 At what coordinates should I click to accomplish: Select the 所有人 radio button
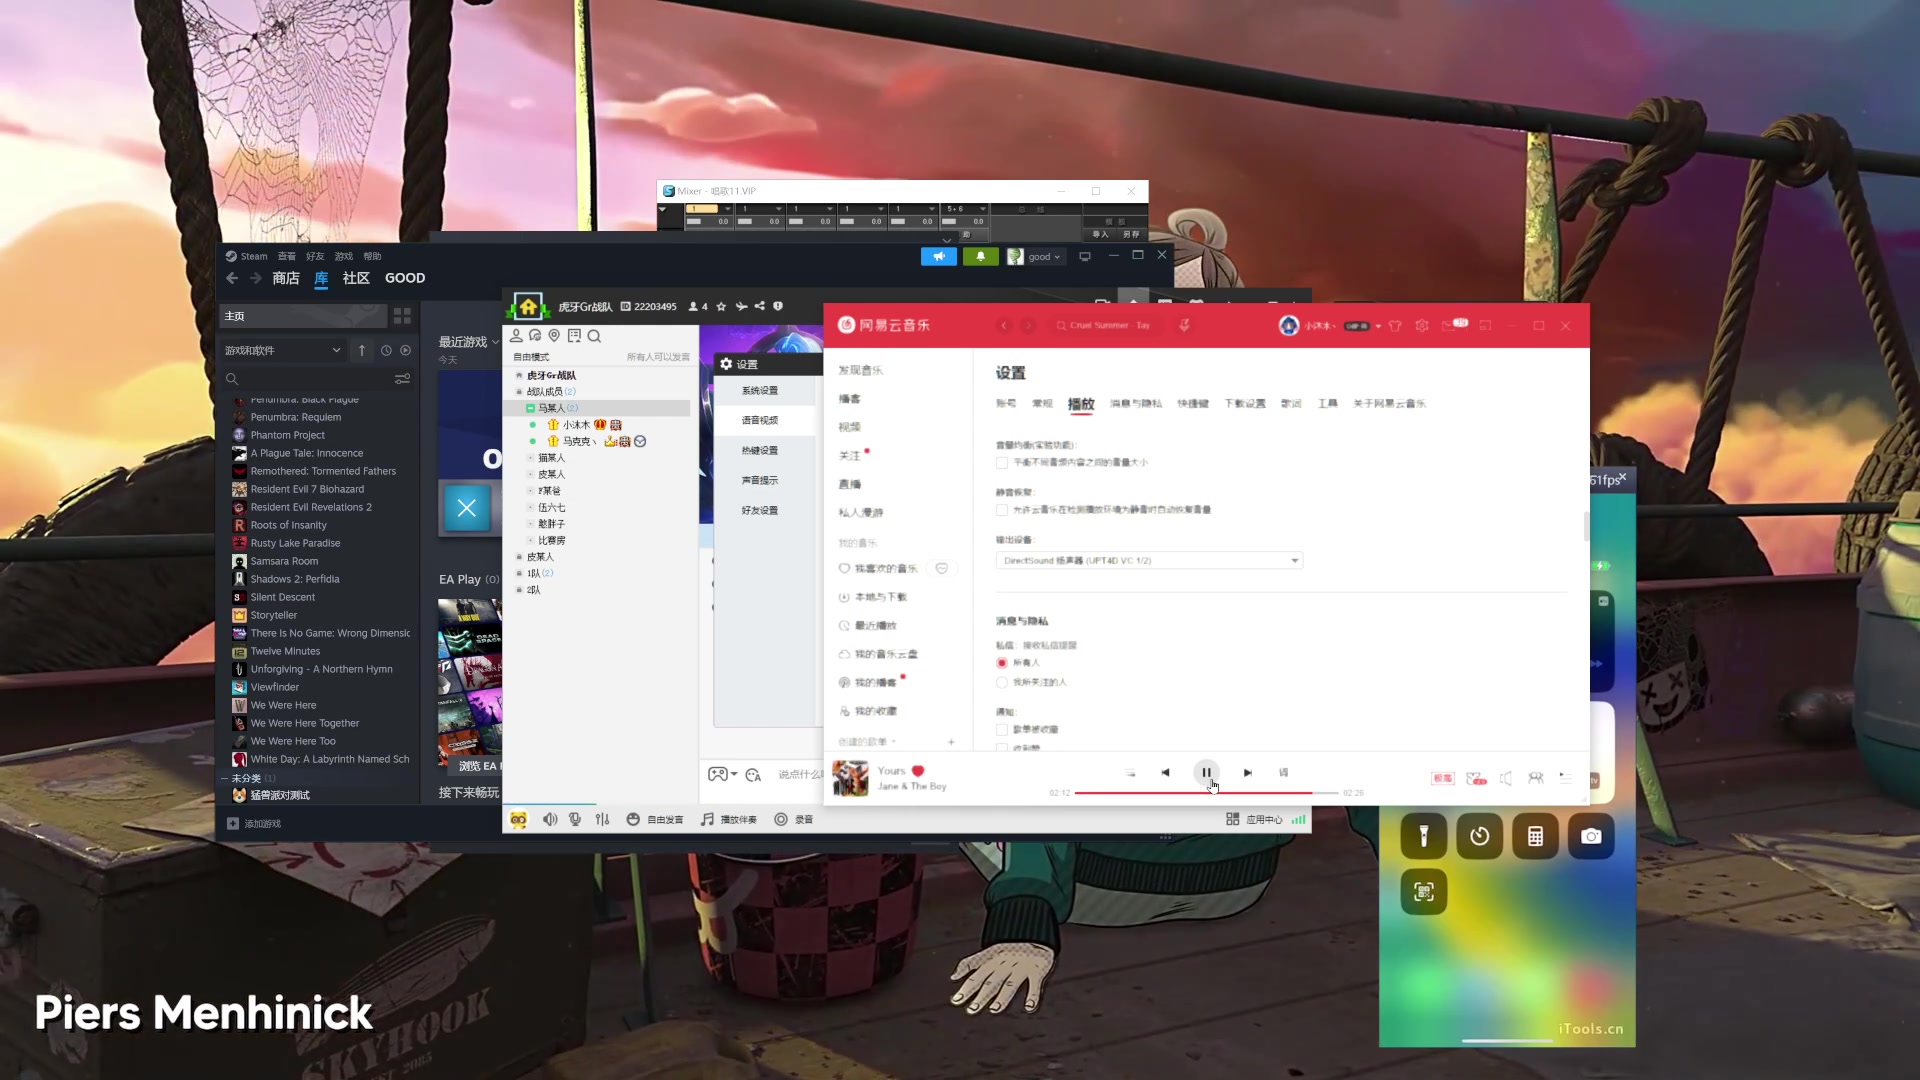point(1002,662)
